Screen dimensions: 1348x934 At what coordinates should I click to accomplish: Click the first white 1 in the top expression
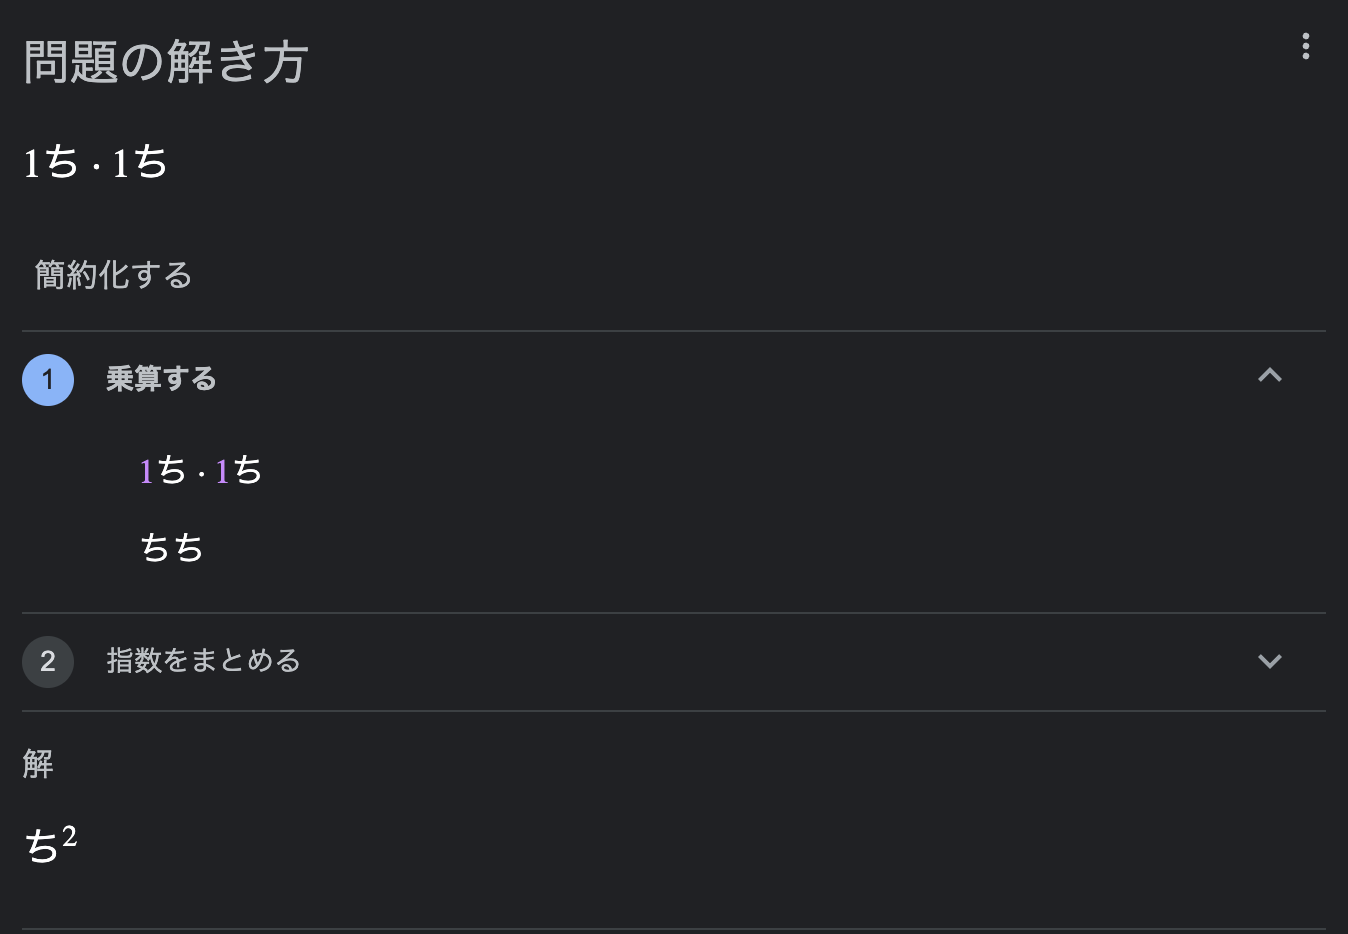tap(31, 163)
